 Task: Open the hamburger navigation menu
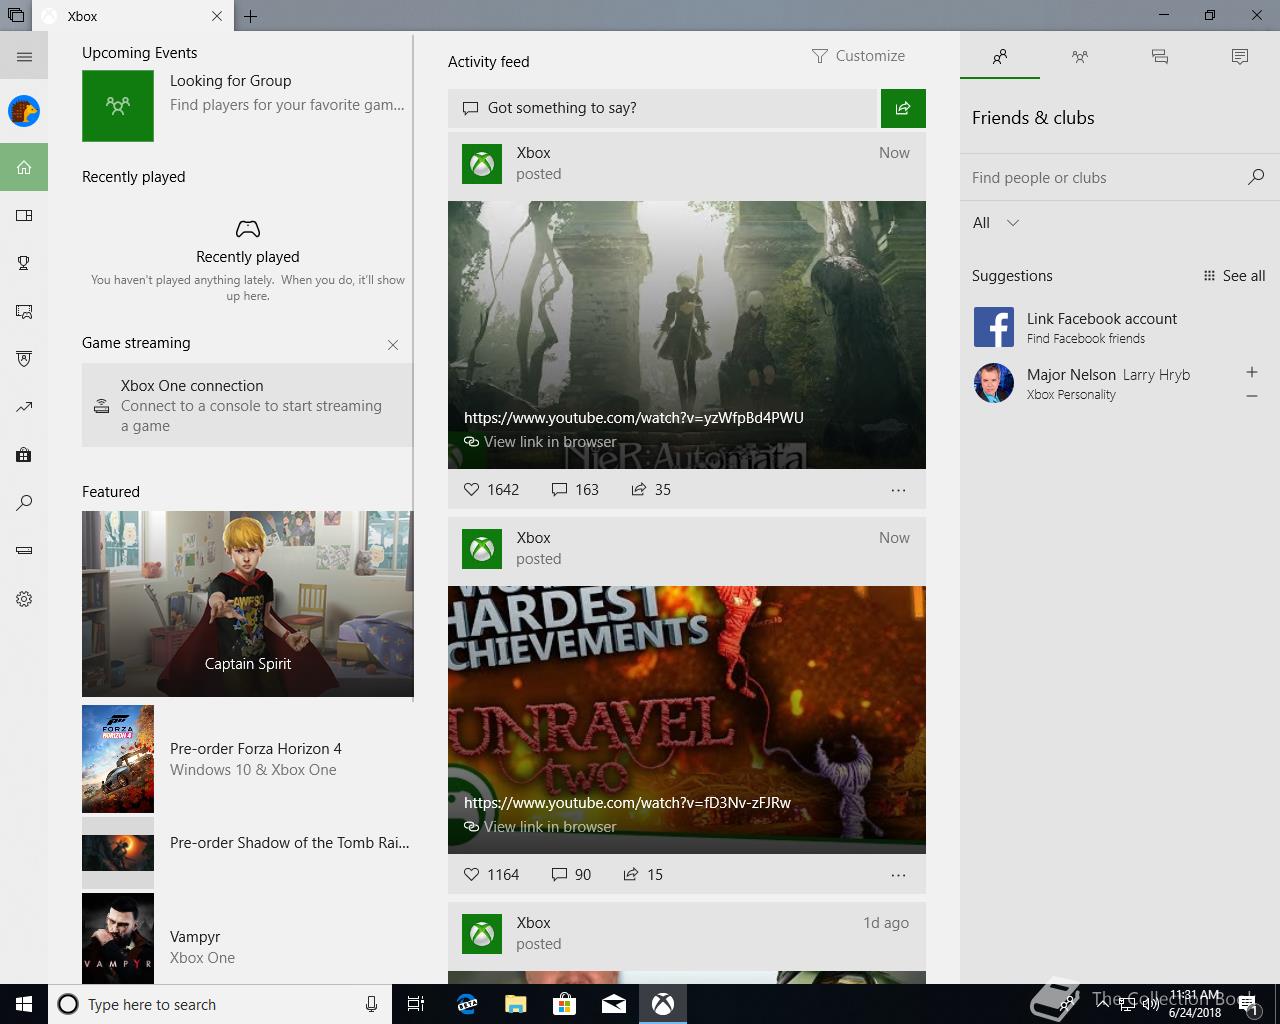24,57
